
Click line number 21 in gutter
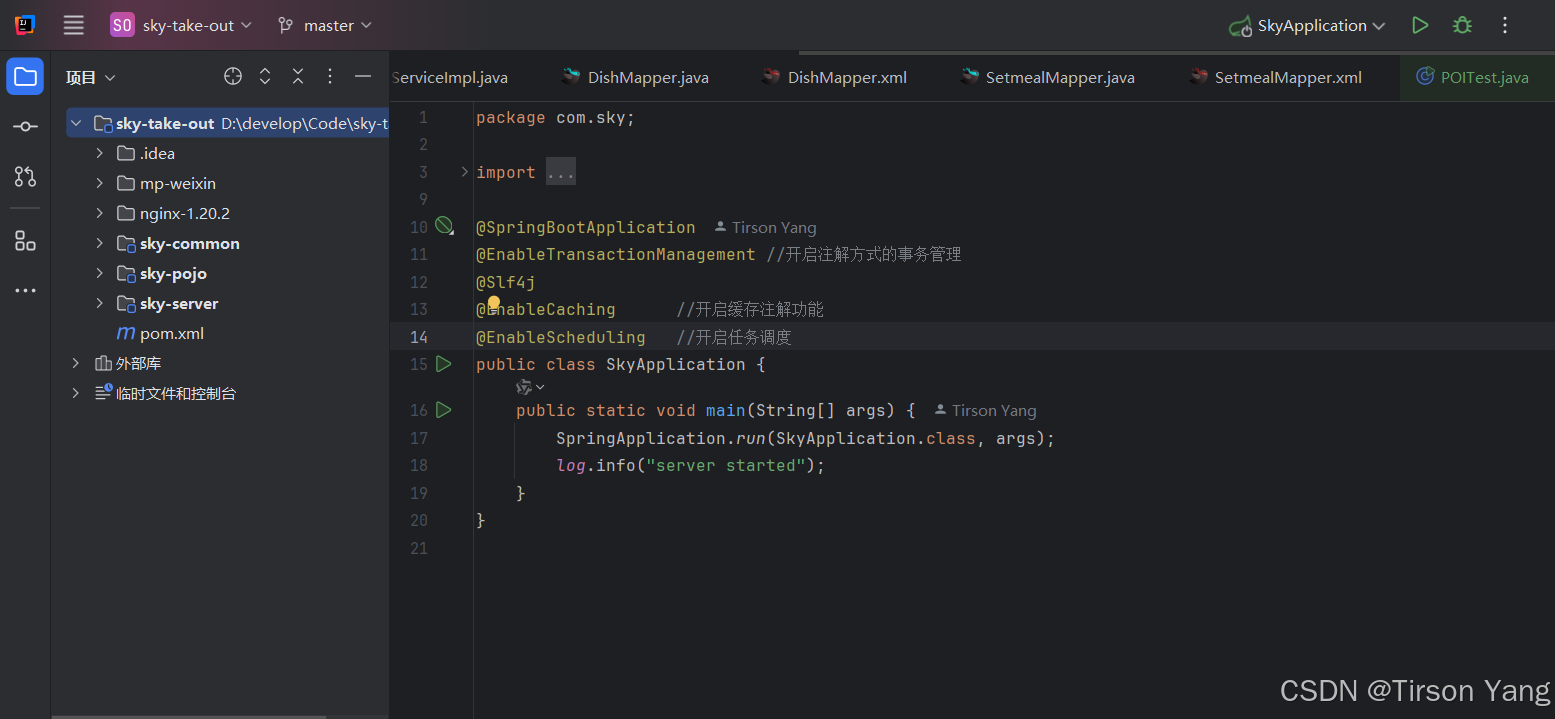pyautogui.click(x=419, y=548)
